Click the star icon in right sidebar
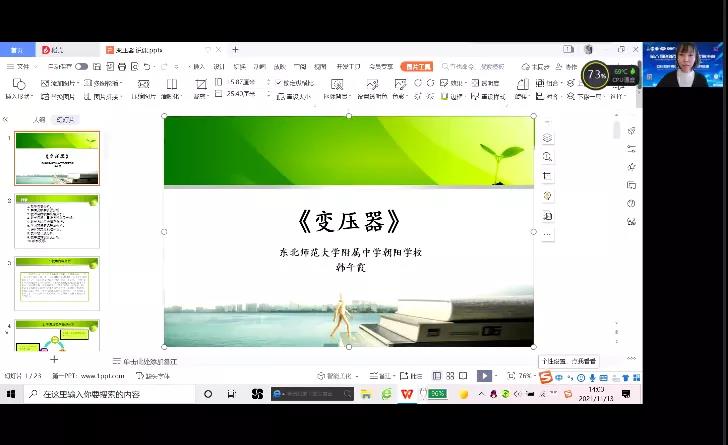Image resolution: width=728 pixels, height=445 pixels. tap(631, 167)
